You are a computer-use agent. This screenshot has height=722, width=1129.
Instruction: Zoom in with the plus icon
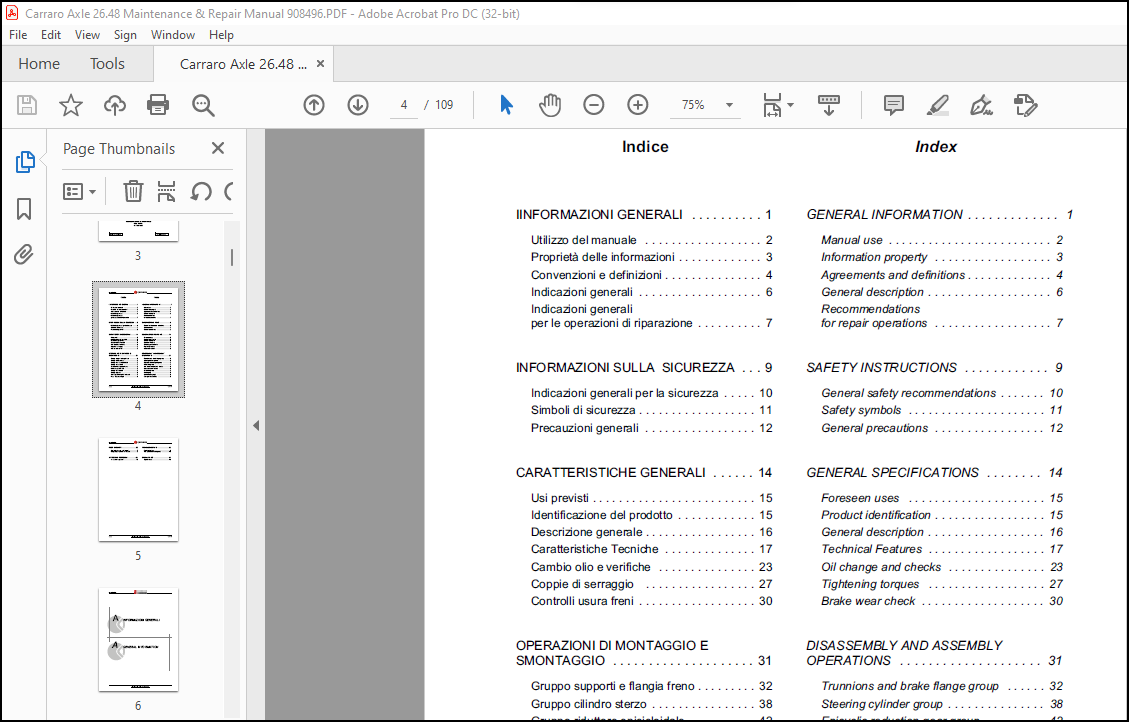tap(637, 105)
